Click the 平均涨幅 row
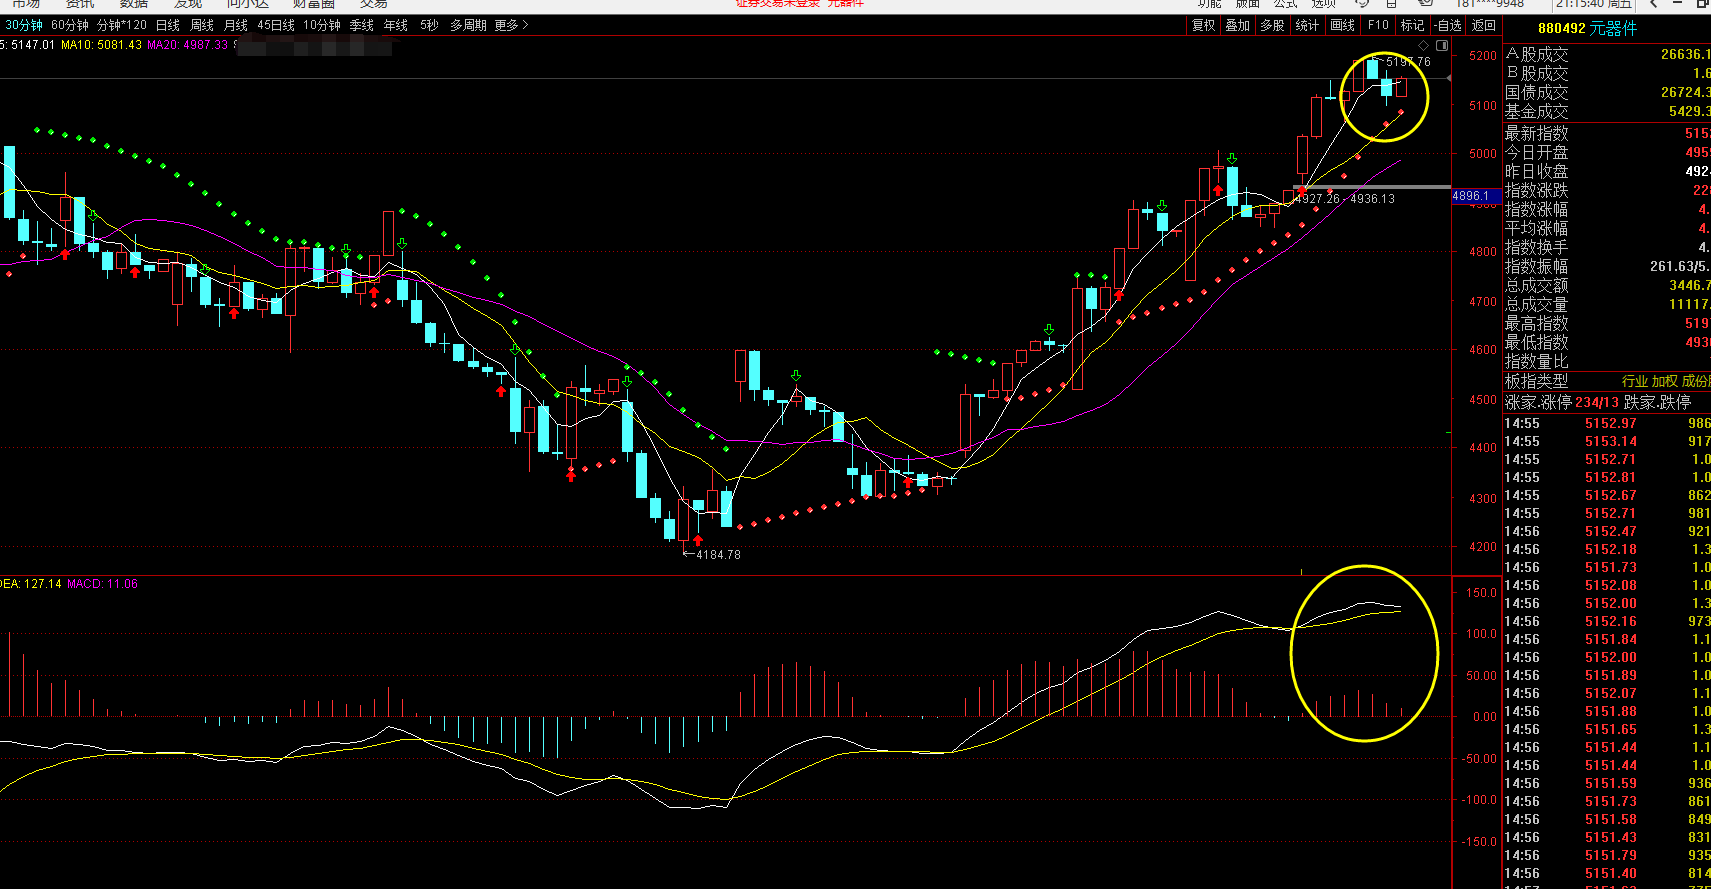 [x=1606, y=228]
